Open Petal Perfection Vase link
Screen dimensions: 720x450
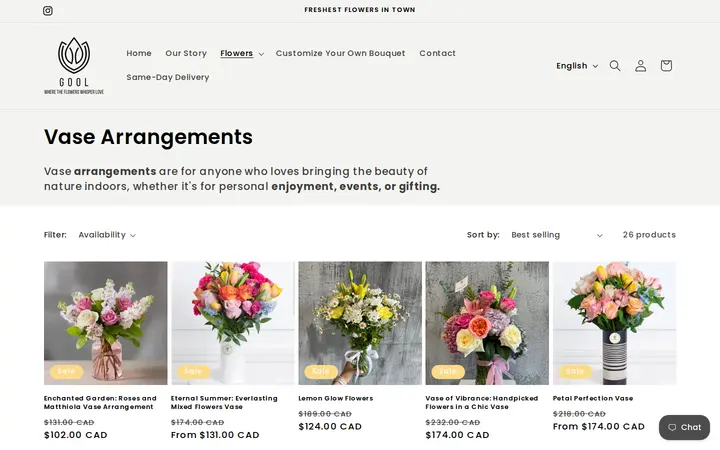(593, 398)
